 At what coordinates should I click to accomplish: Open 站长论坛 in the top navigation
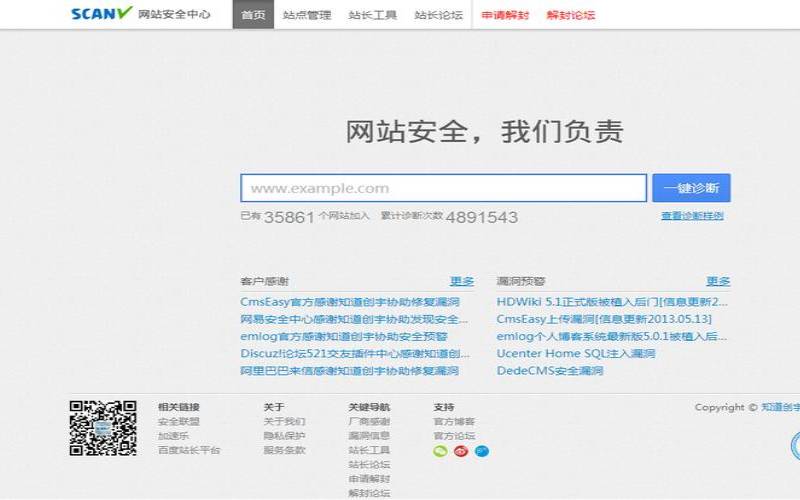click(438, 15)
